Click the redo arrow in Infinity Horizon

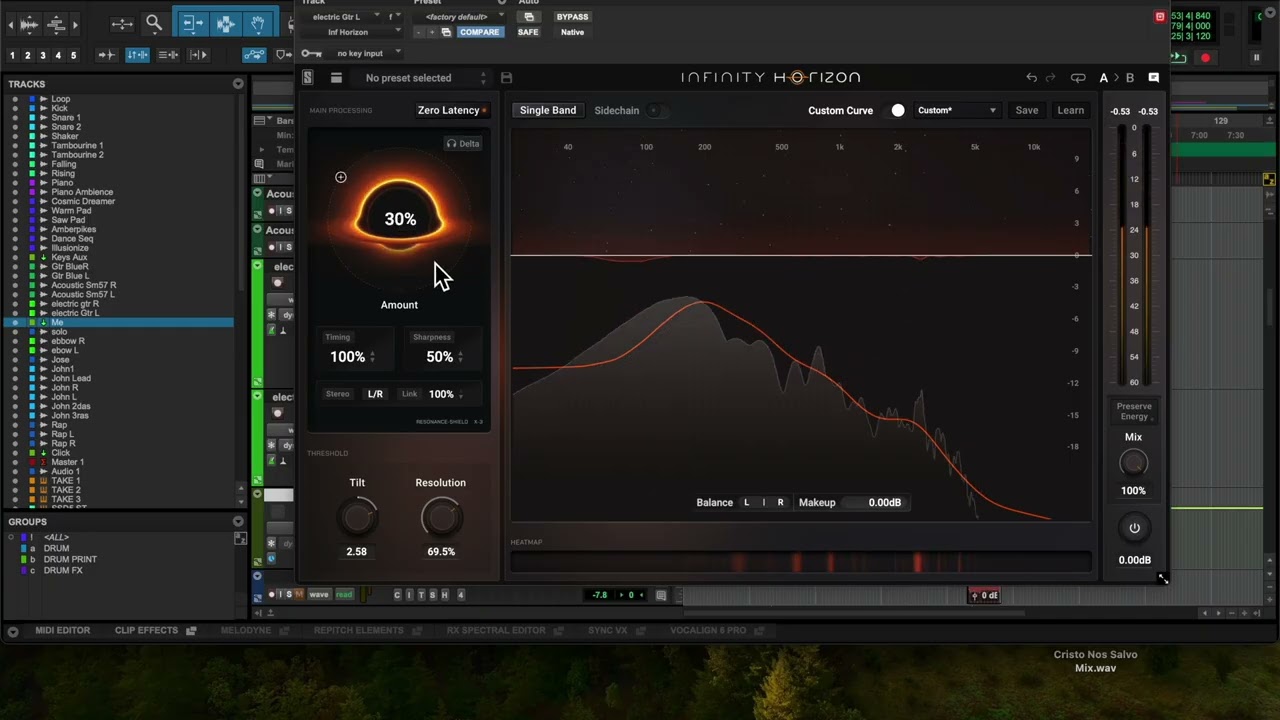pyautogui.click(x=1050, y=77)
